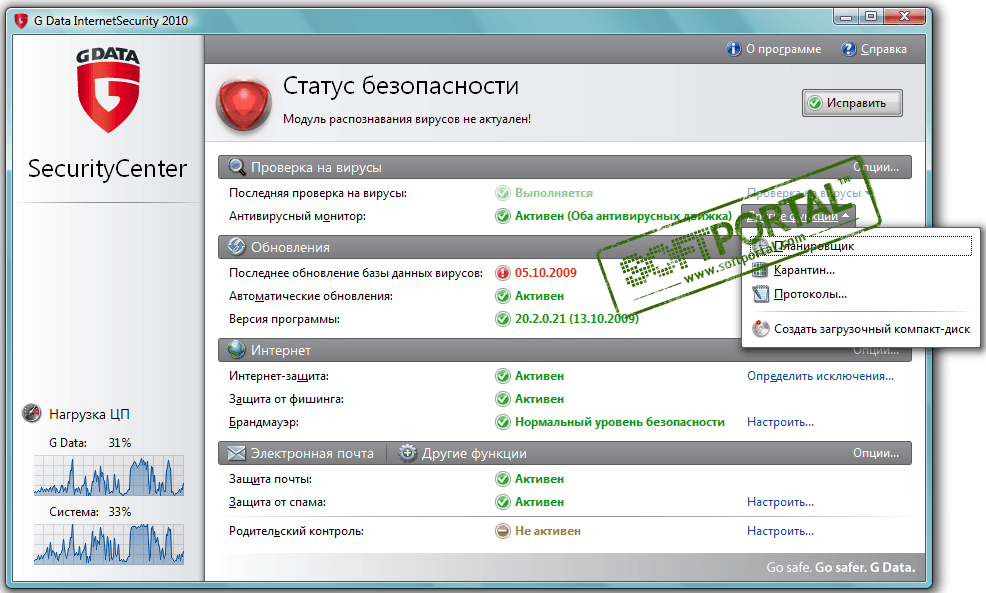Click the red warning icon beside 05.10.2009
The image size is (986, 593).
[x=502, y=273]
